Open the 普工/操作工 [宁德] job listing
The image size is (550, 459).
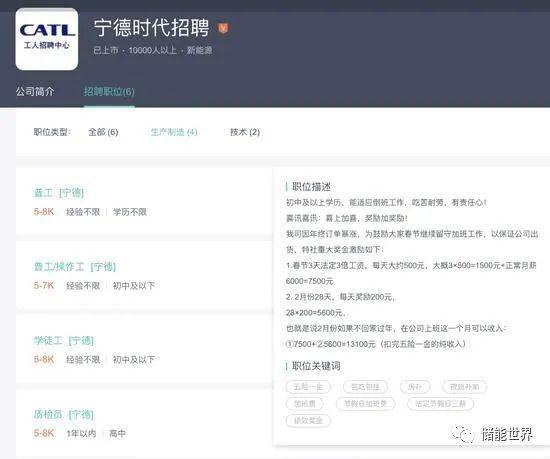(x=75, y=266)
